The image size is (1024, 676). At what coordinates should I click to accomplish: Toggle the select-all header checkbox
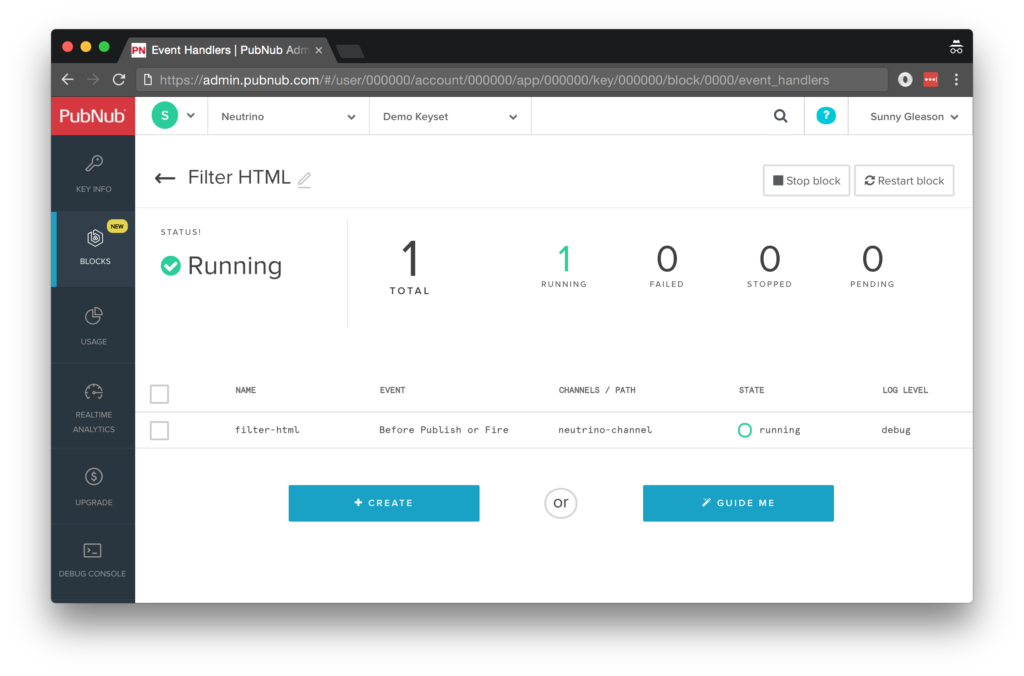coord(159,394)
